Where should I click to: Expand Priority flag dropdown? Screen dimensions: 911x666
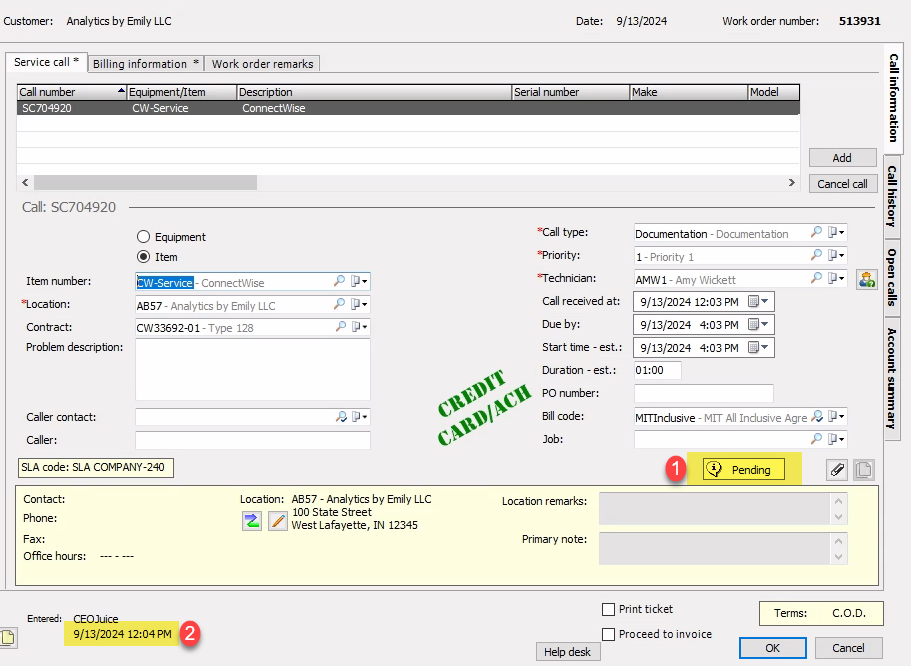point(836,255)
